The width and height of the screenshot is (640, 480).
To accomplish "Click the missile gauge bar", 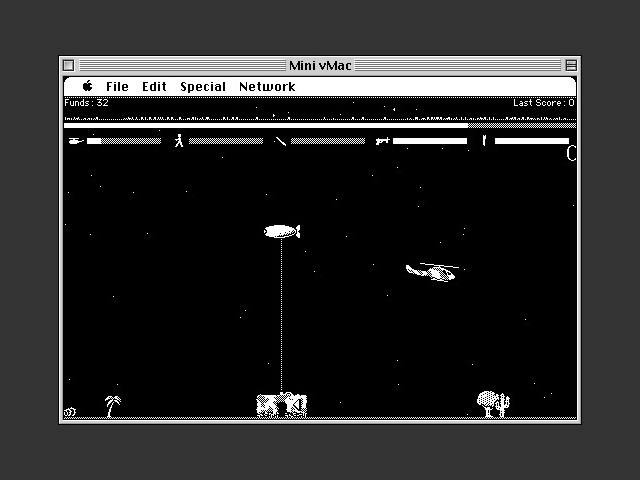I will [x=328, y=141].
